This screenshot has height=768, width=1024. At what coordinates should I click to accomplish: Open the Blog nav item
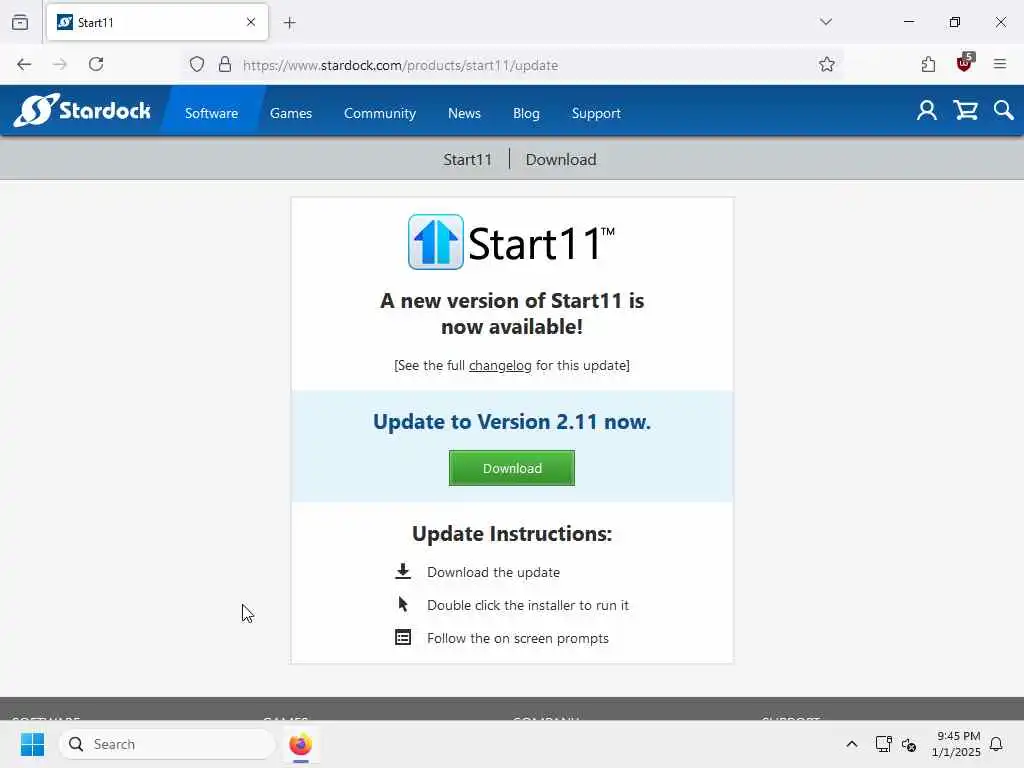click(526, 113)
